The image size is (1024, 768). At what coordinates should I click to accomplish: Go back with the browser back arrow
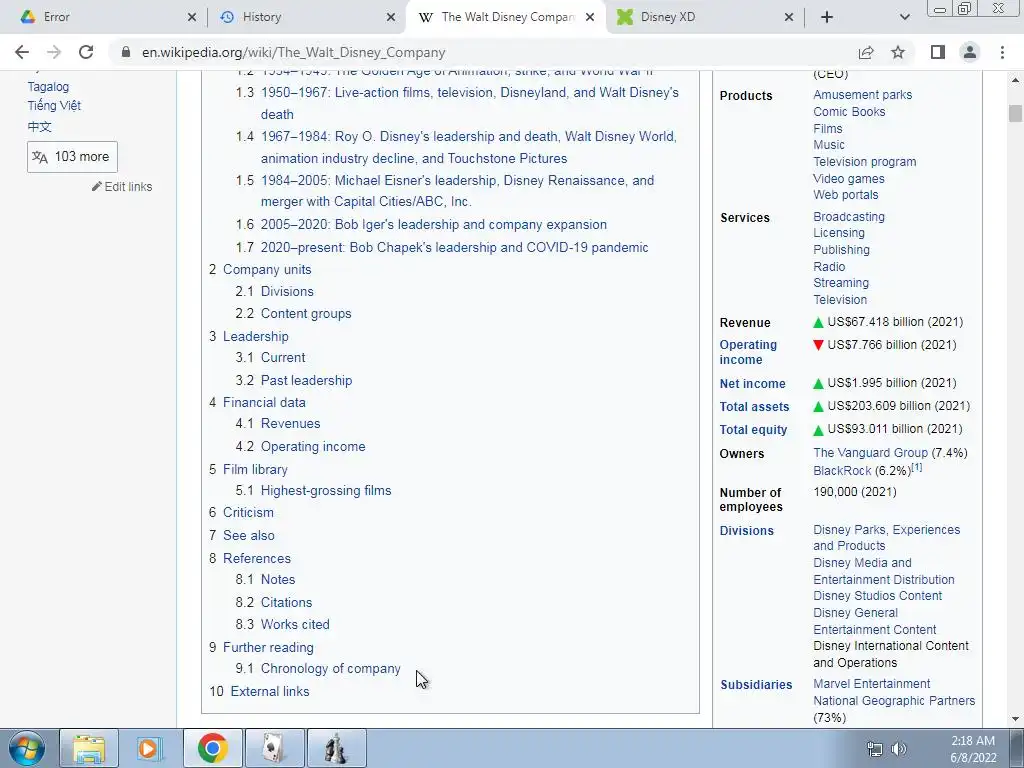pyautogui.click(x=22, y=52)
